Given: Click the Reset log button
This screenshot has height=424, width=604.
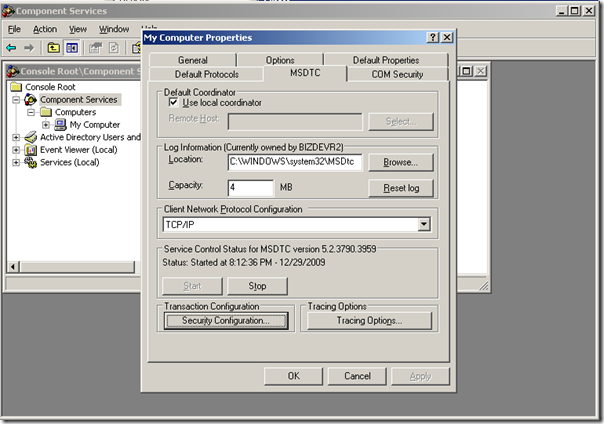Looking at the screenshot, I should (401, 188).
